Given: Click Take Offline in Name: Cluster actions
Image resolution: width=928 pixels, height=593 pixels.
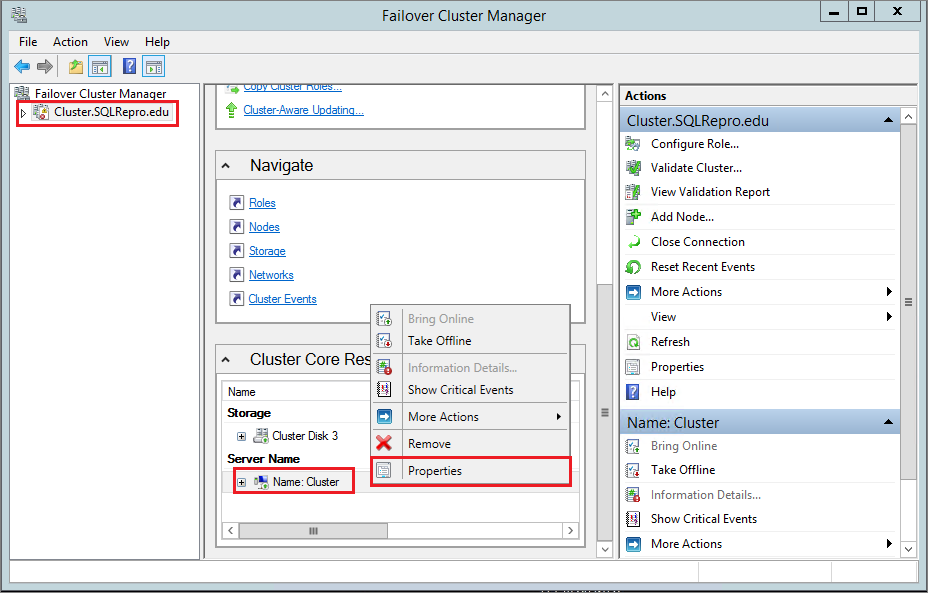Looking at the screenshot, I should pos(683,470).
